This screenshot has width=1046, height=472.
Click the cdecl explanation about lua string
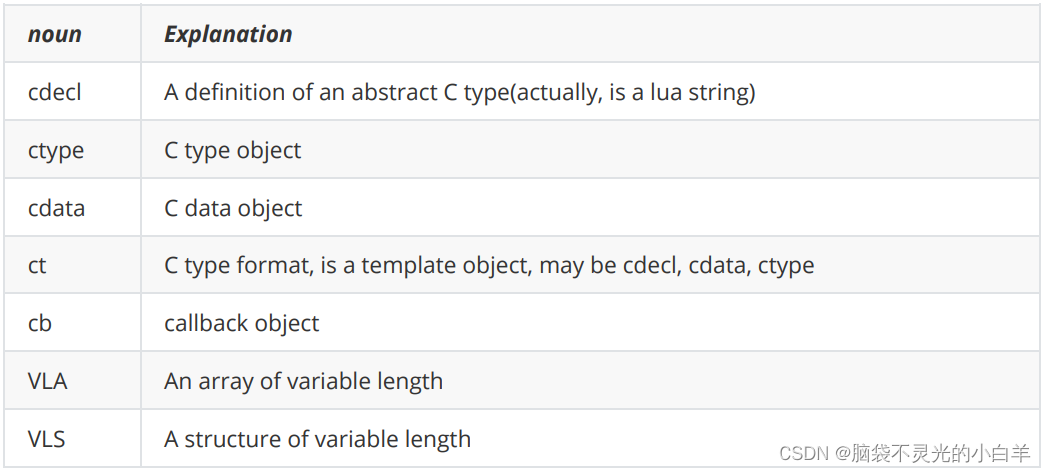click(460, 92)
